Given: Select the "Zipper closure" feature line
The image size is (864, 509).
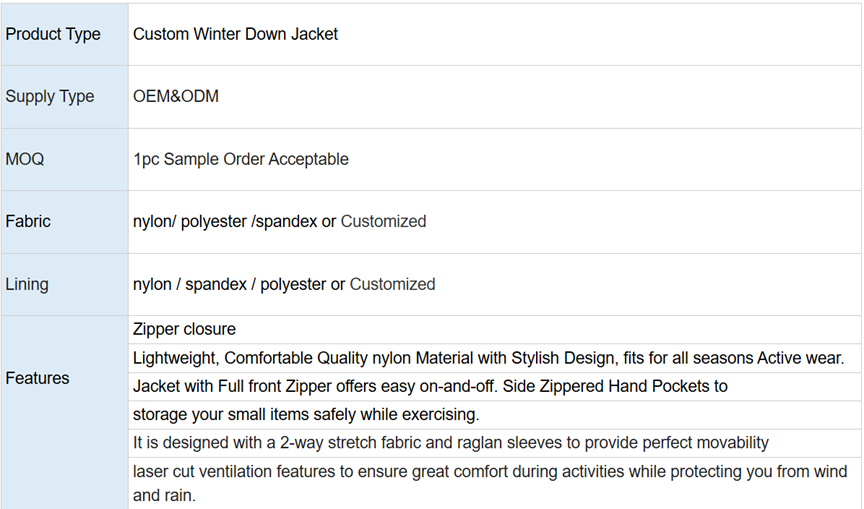Looking at the screenshot, I should tap(184, 329).
